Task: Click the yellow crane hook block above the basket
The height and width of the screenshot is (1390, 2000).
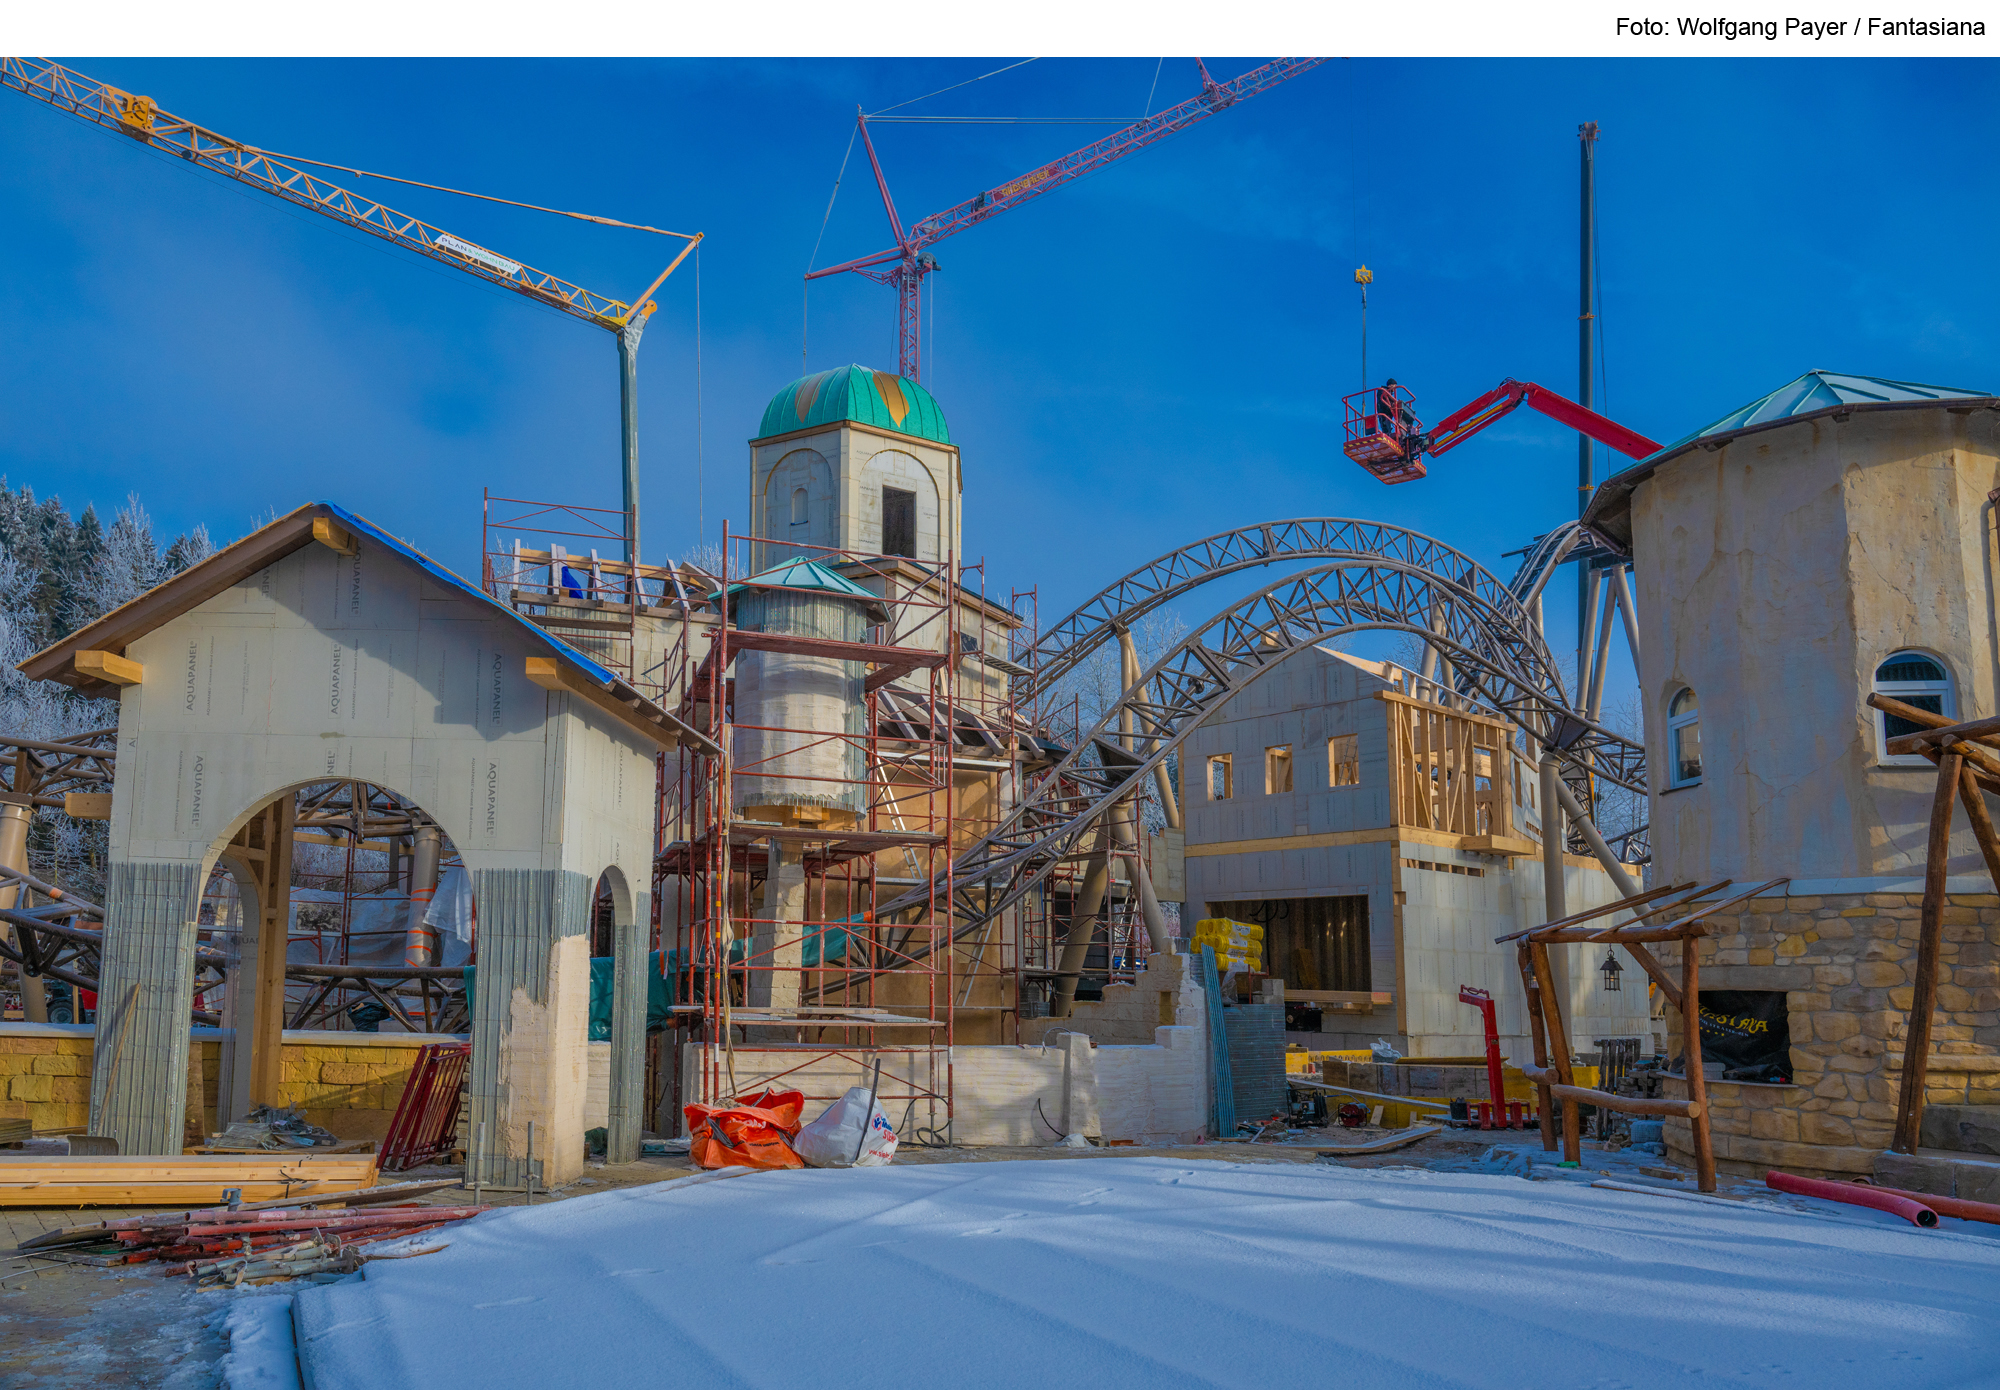Action: coord(1363,275)
